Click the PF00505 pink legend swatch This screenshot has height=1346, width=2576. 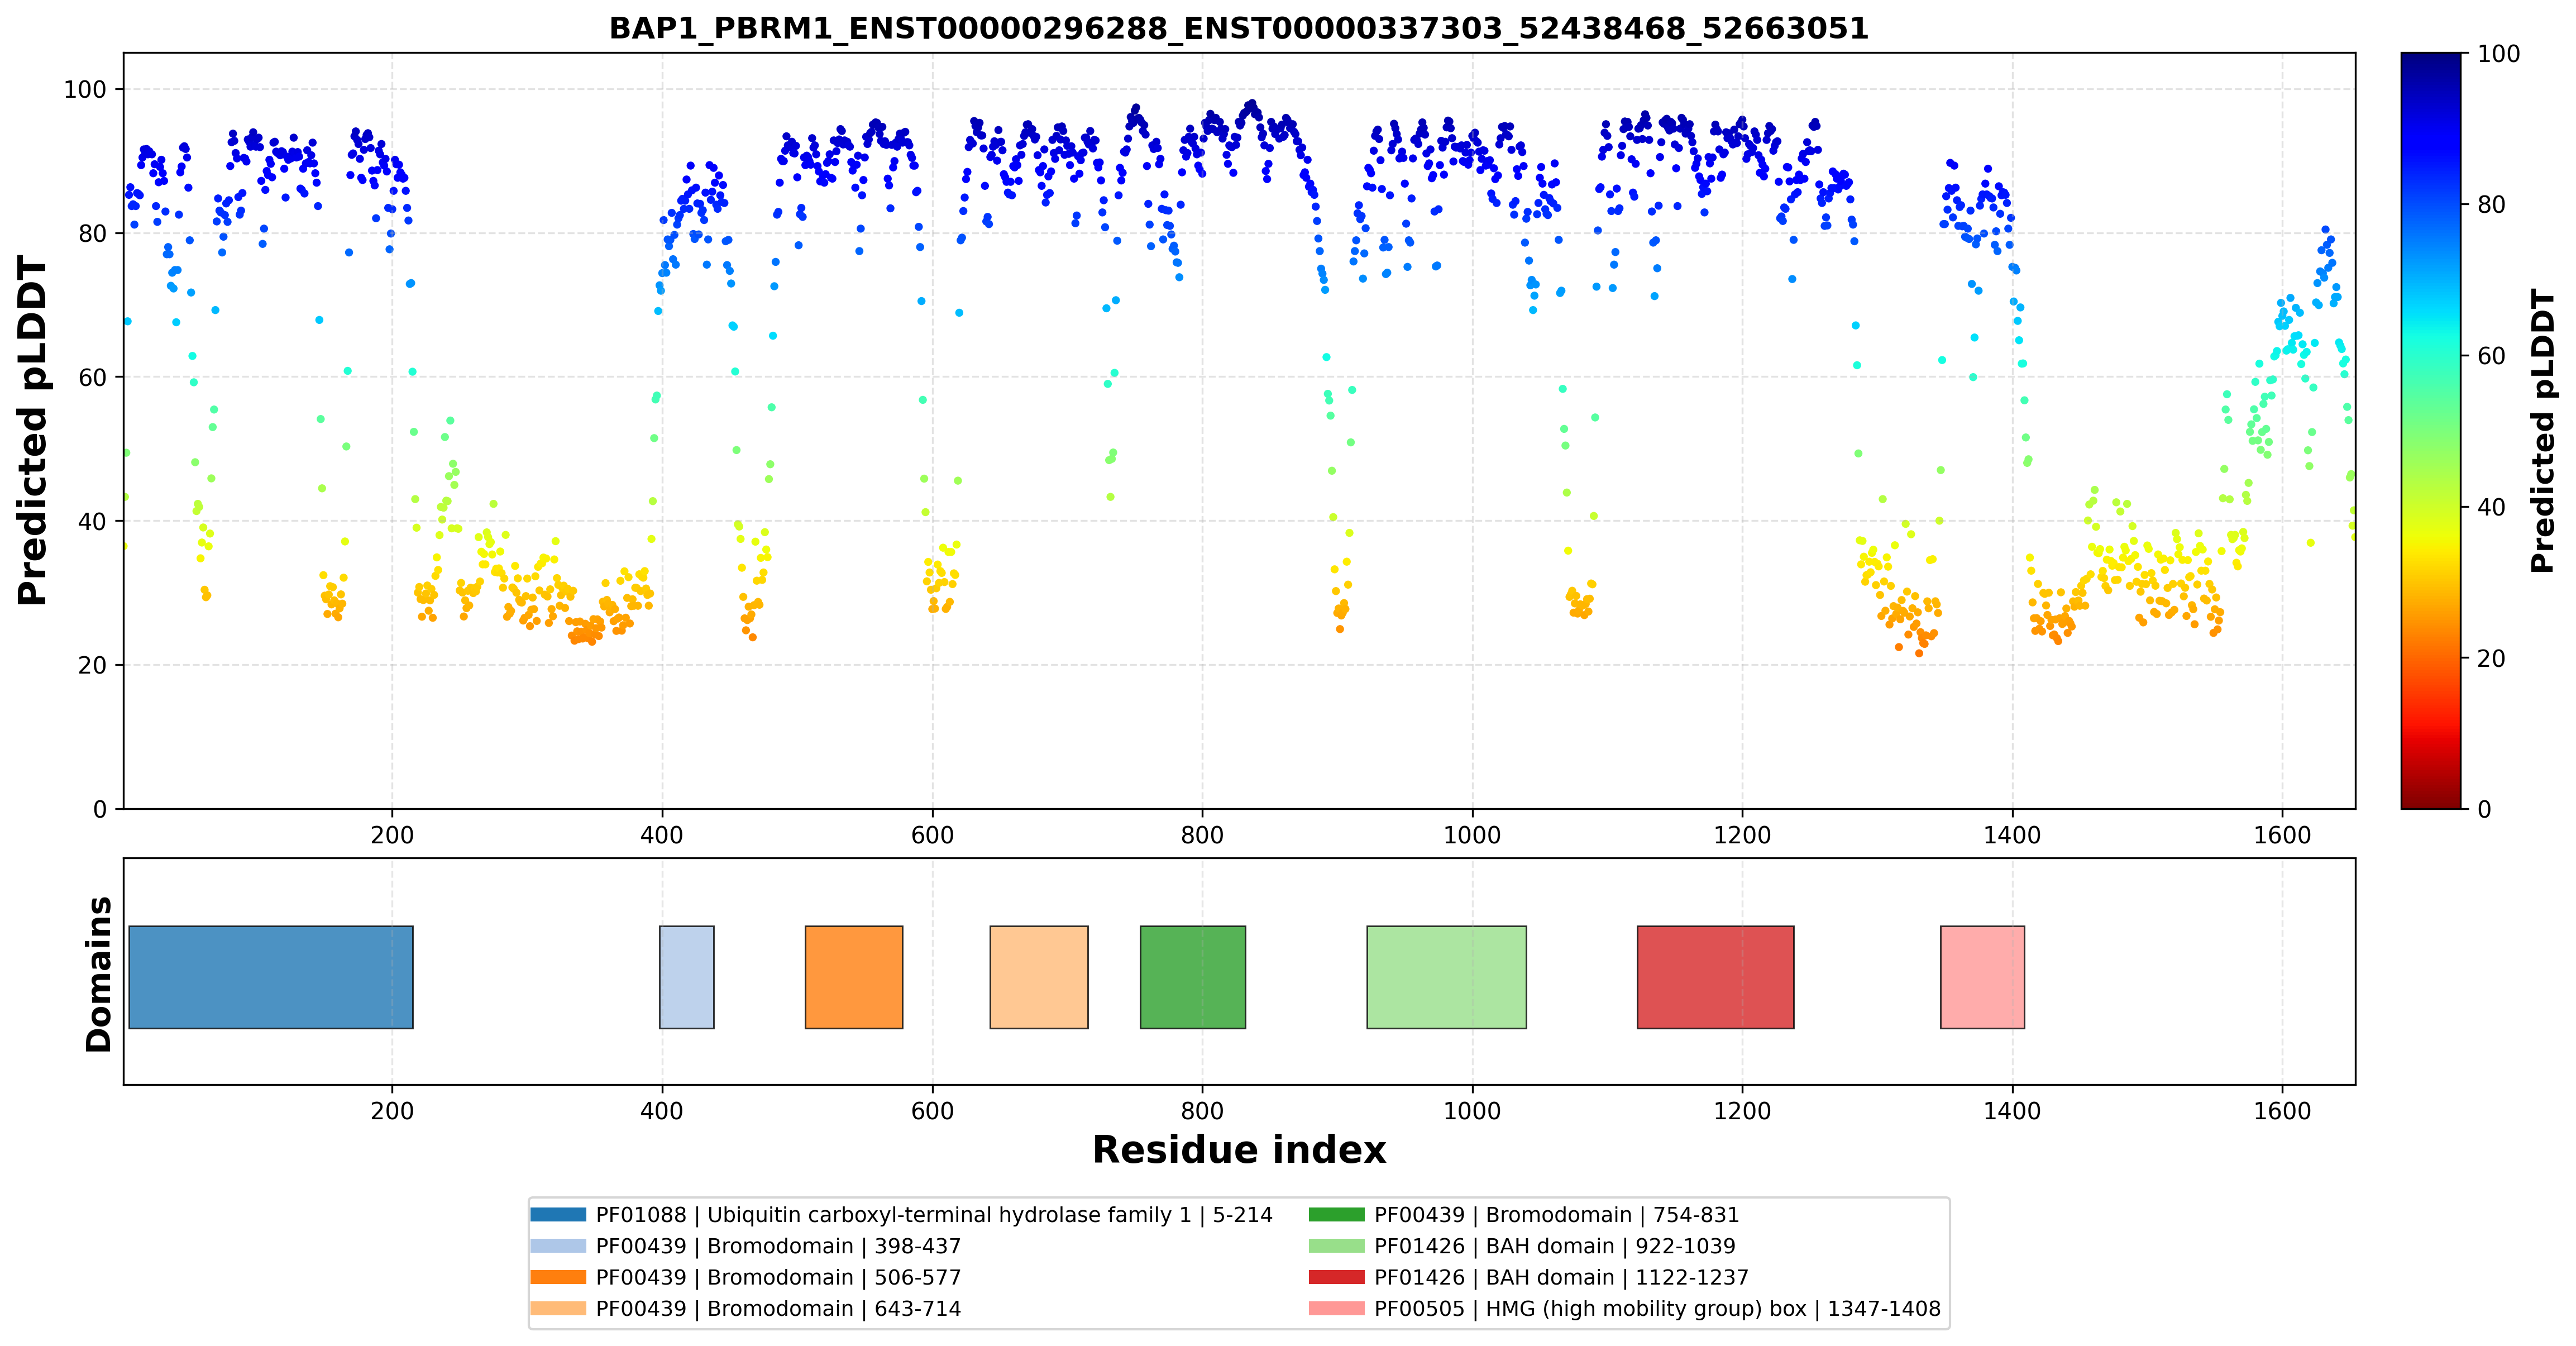(1336, 1309)
